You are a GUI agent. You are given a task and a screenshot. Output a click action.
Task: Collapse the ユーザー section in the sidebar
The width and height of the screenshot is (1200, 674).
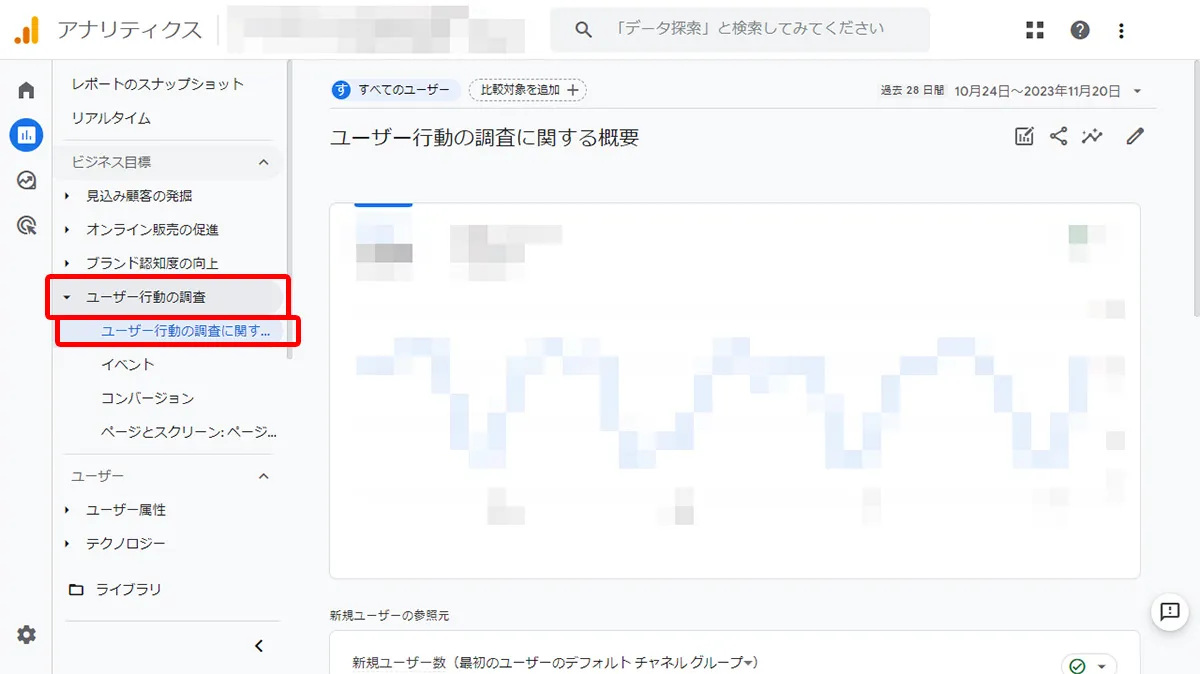[264, 476]
